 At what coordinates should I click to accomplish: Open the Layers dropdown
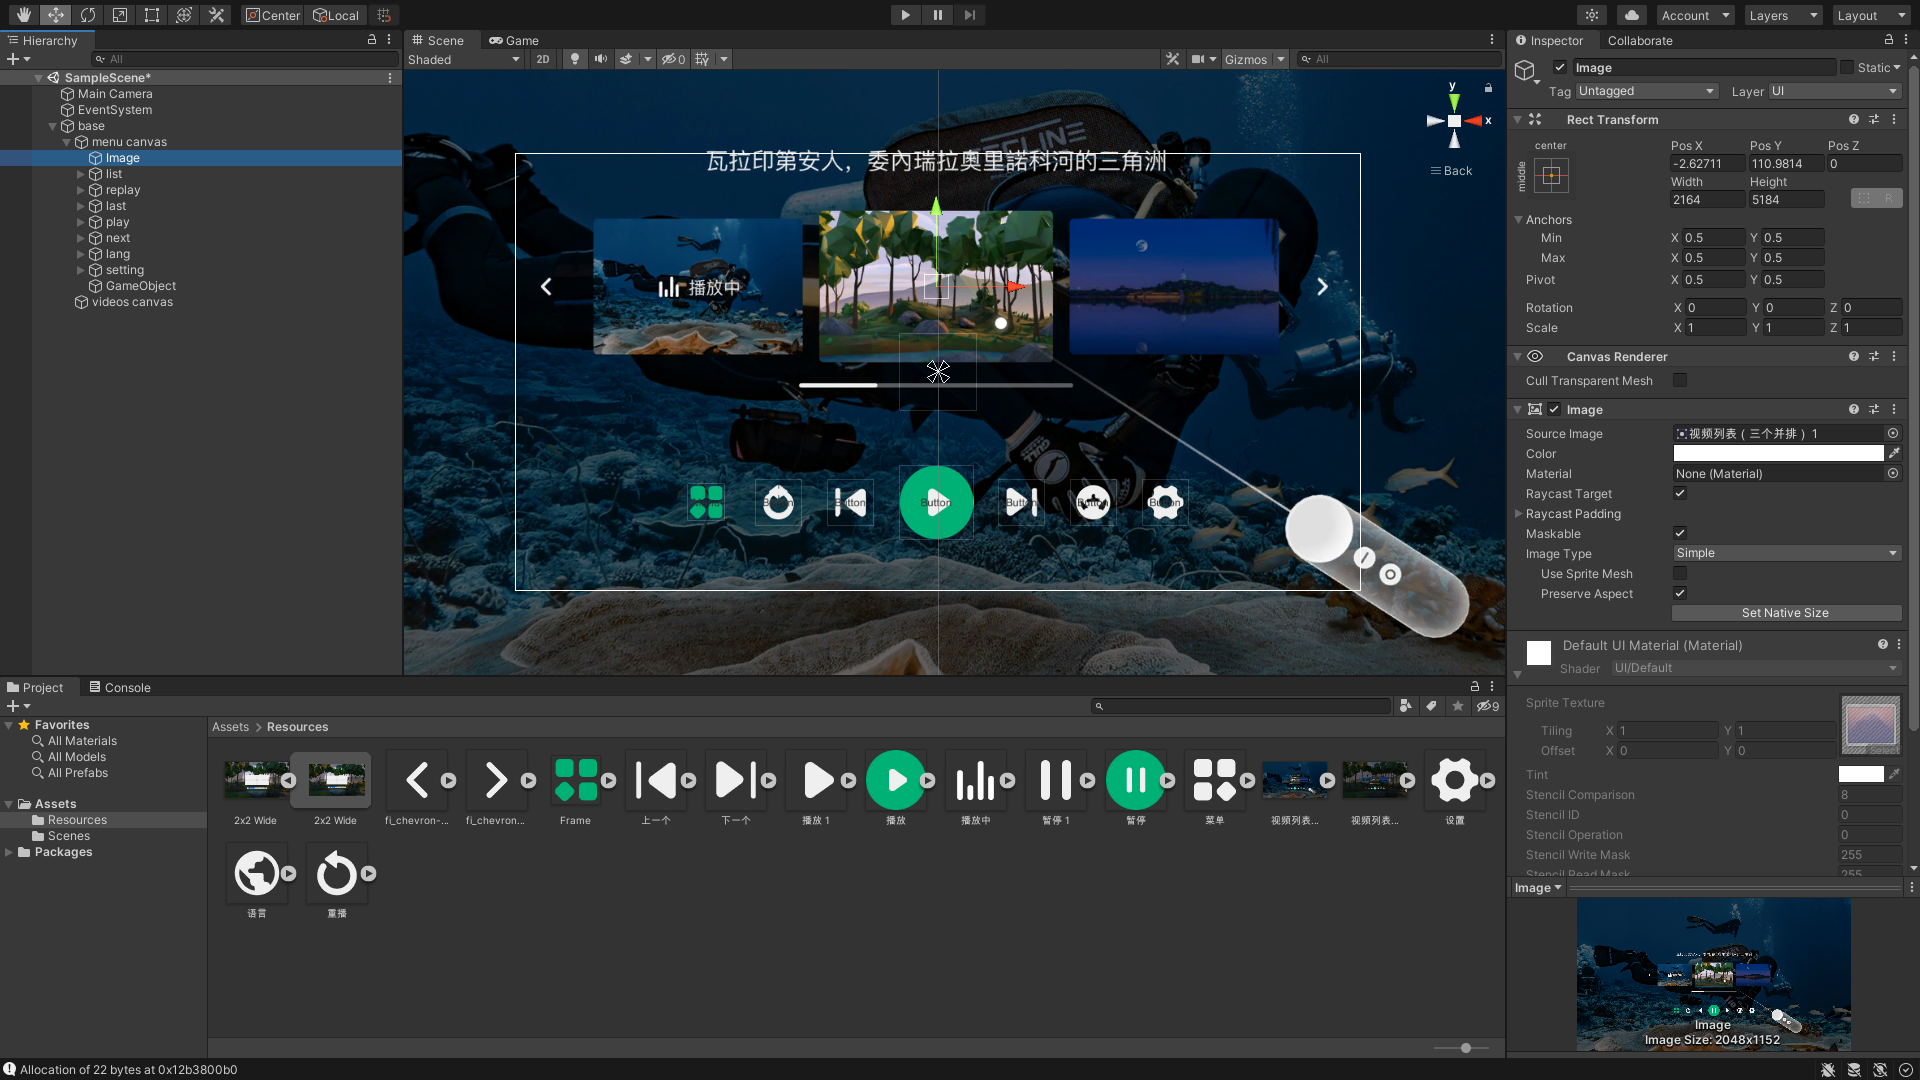point(1784,15)
